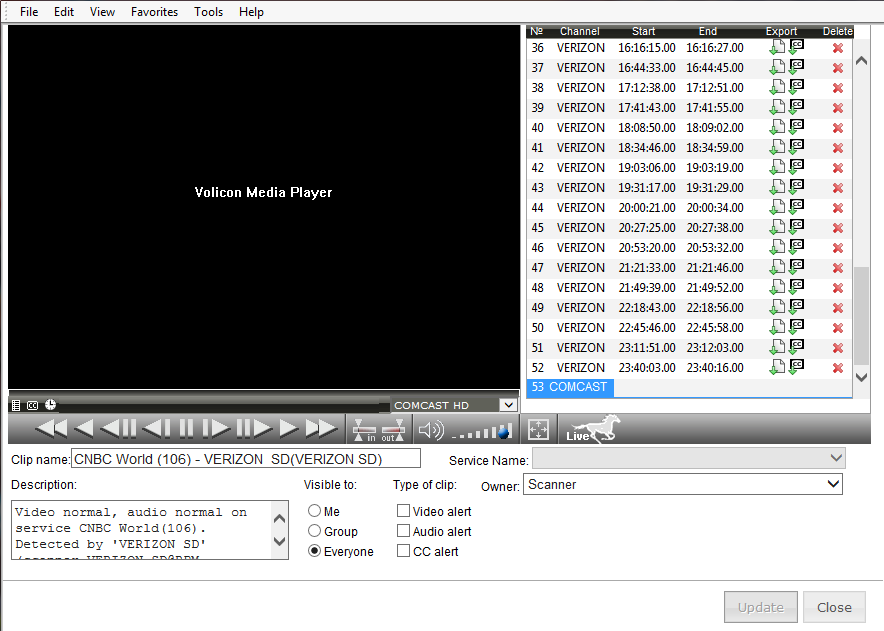Select the Everyone visibility option
884x631 pixels.
315,551
